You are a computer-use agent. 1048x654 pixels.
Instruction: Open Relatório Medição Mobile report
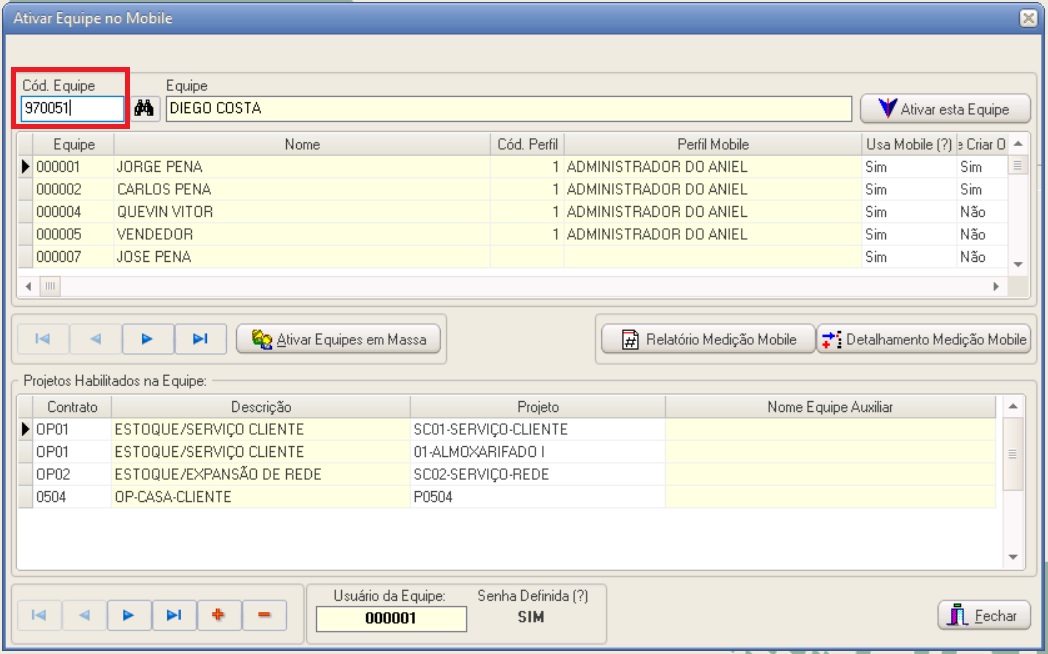point(707,340)
